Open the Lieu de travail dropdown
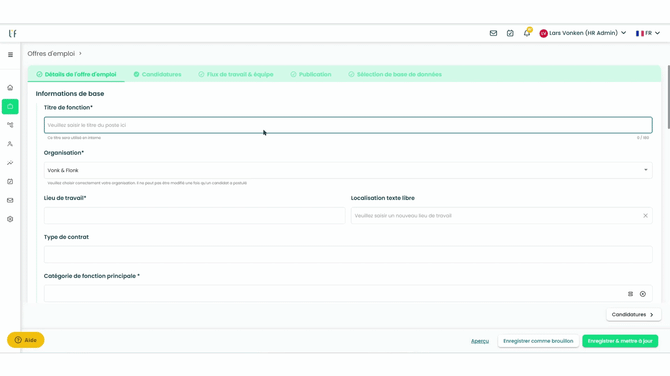 click(194, 216)
